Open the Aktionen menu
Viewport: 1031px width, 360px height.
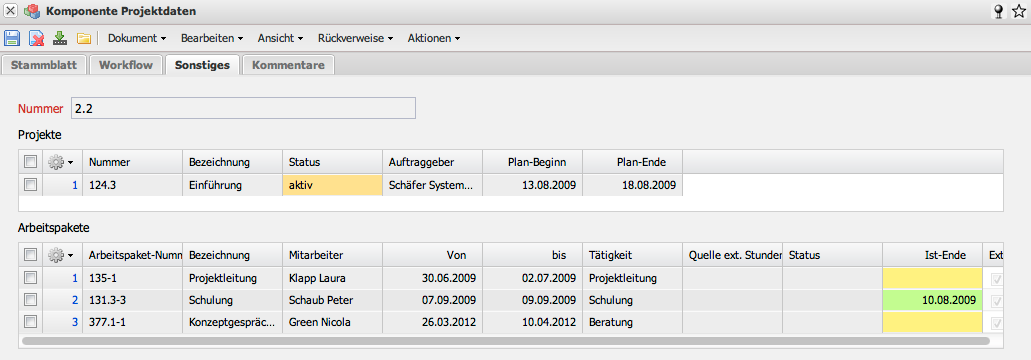[433, 38]
